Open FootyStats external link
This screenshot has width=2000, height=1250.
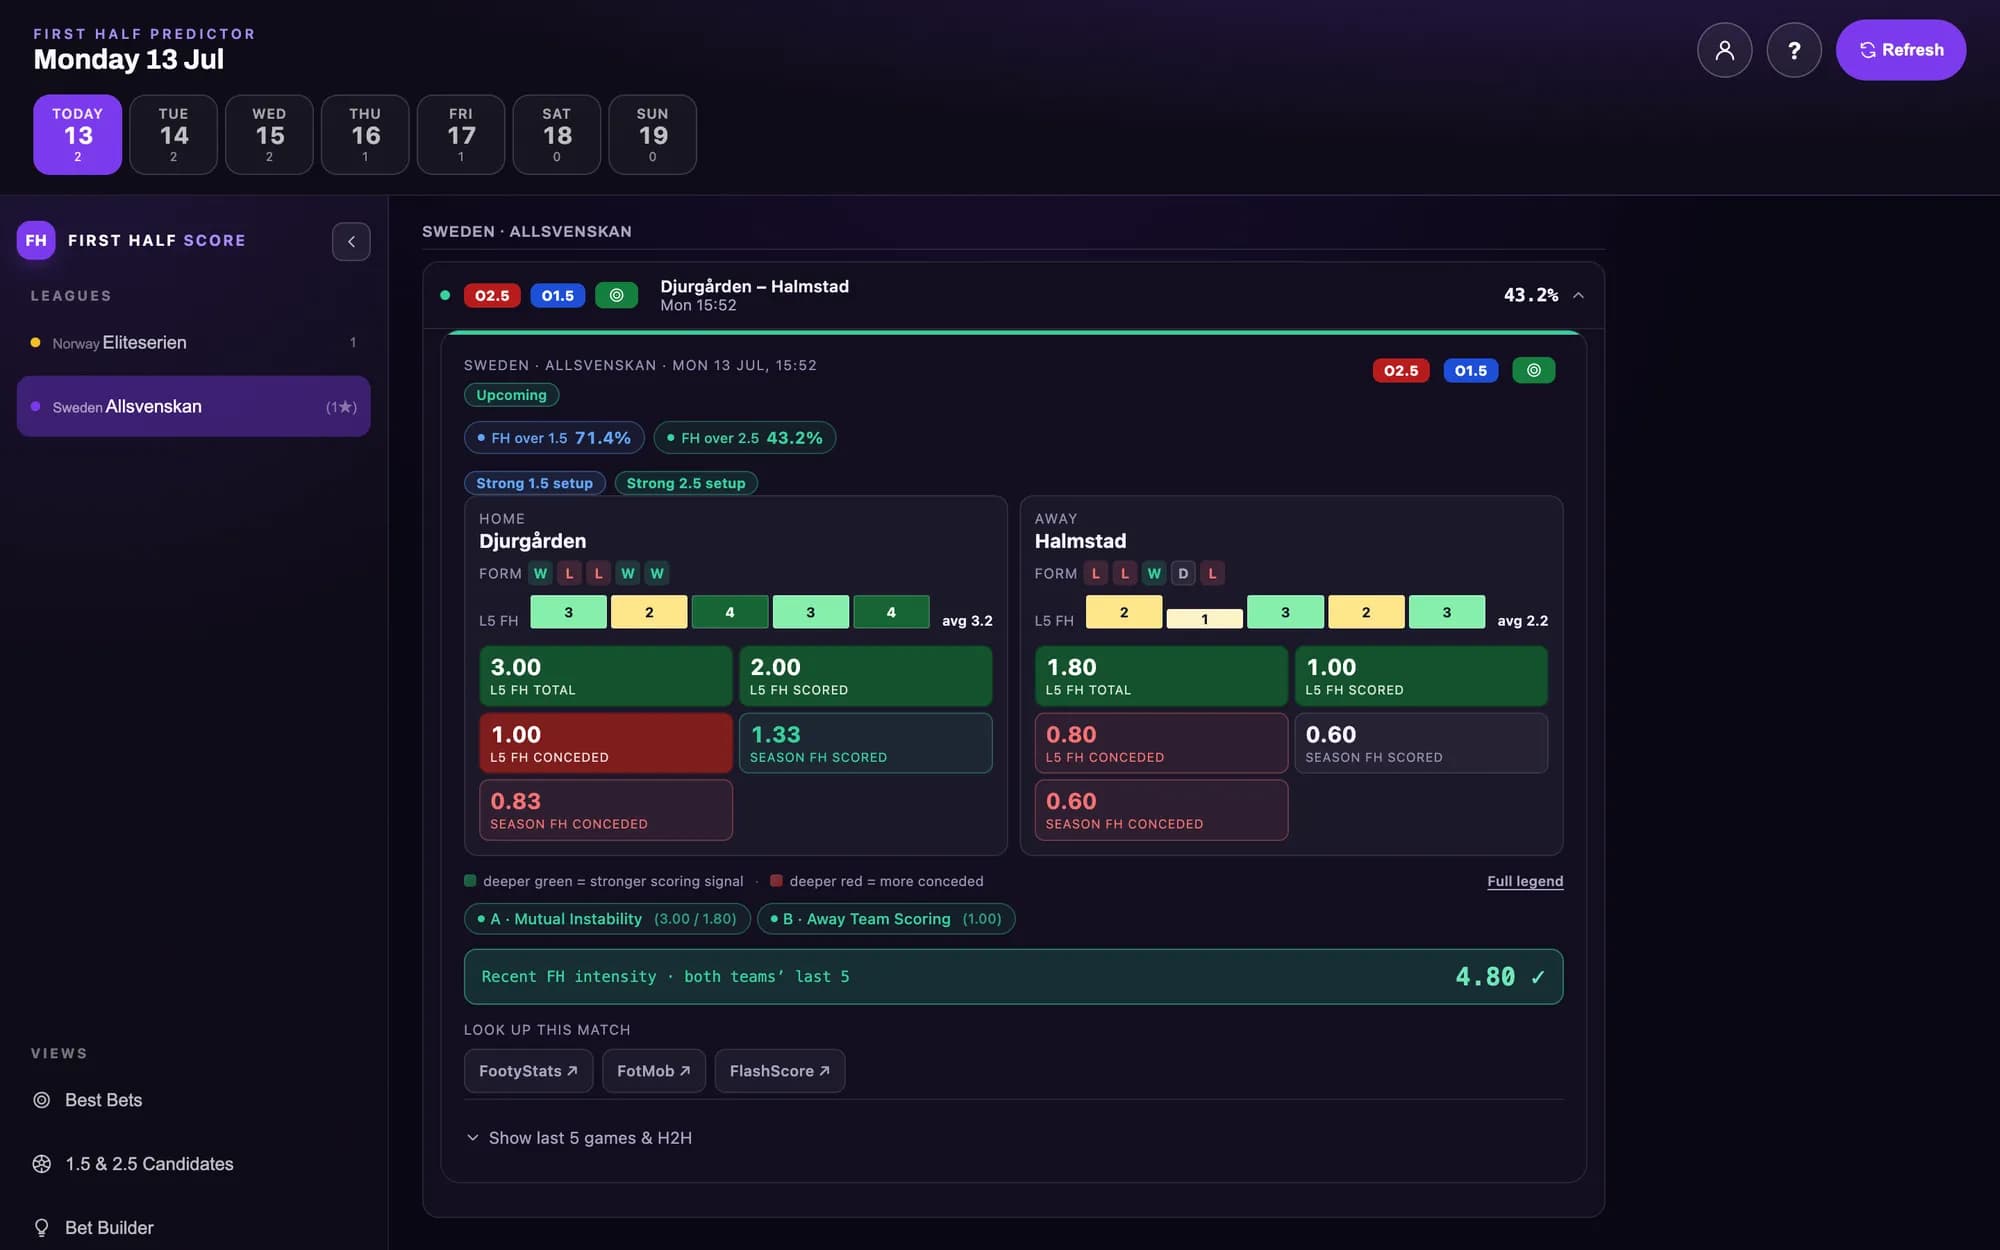coord(528,1071)
